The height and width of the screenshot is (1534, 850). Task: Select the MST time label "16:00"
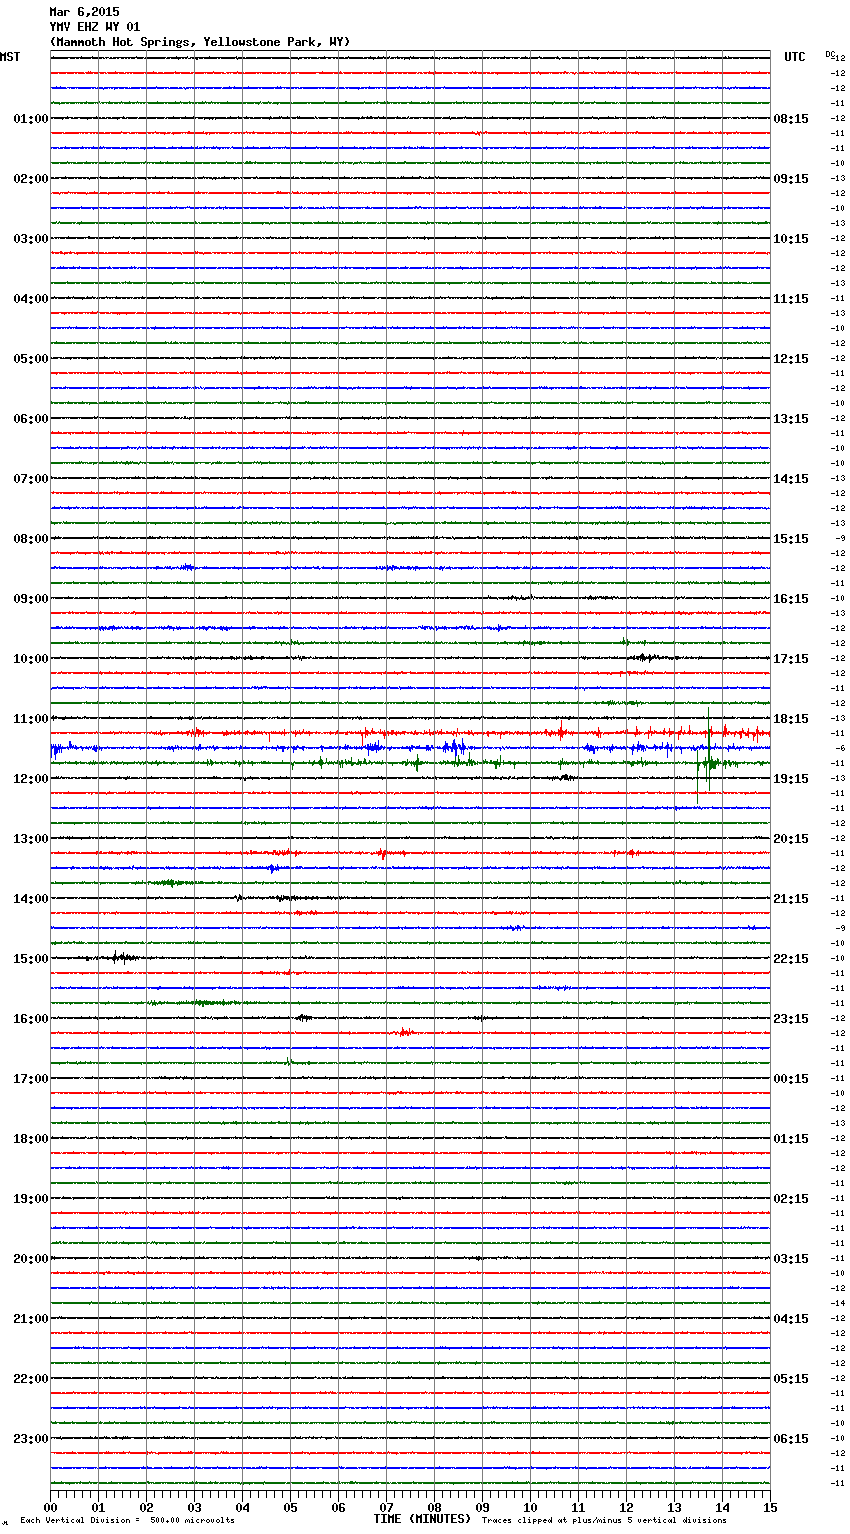click(x=31, y=1019)
